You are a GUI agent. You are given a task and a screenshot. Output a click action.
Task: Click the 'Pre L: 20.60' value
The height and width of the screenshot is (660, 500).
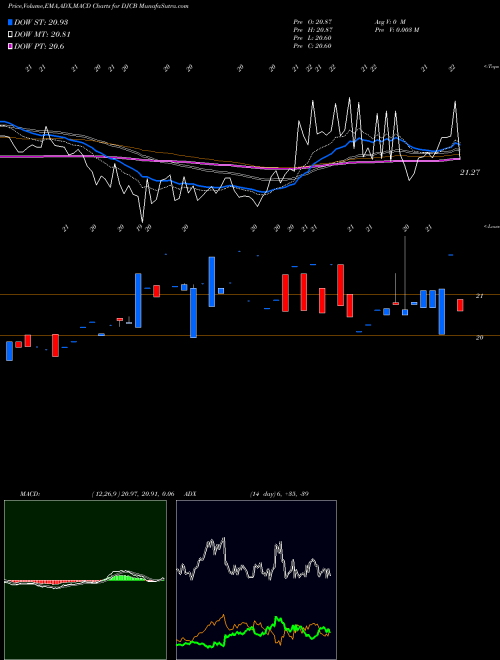click(313, 38)
